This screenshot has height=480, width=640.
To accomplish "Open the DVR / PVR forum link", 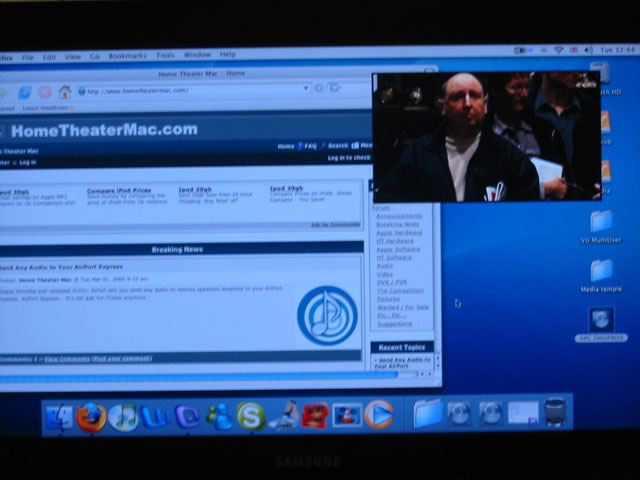I will coord(391,282).
